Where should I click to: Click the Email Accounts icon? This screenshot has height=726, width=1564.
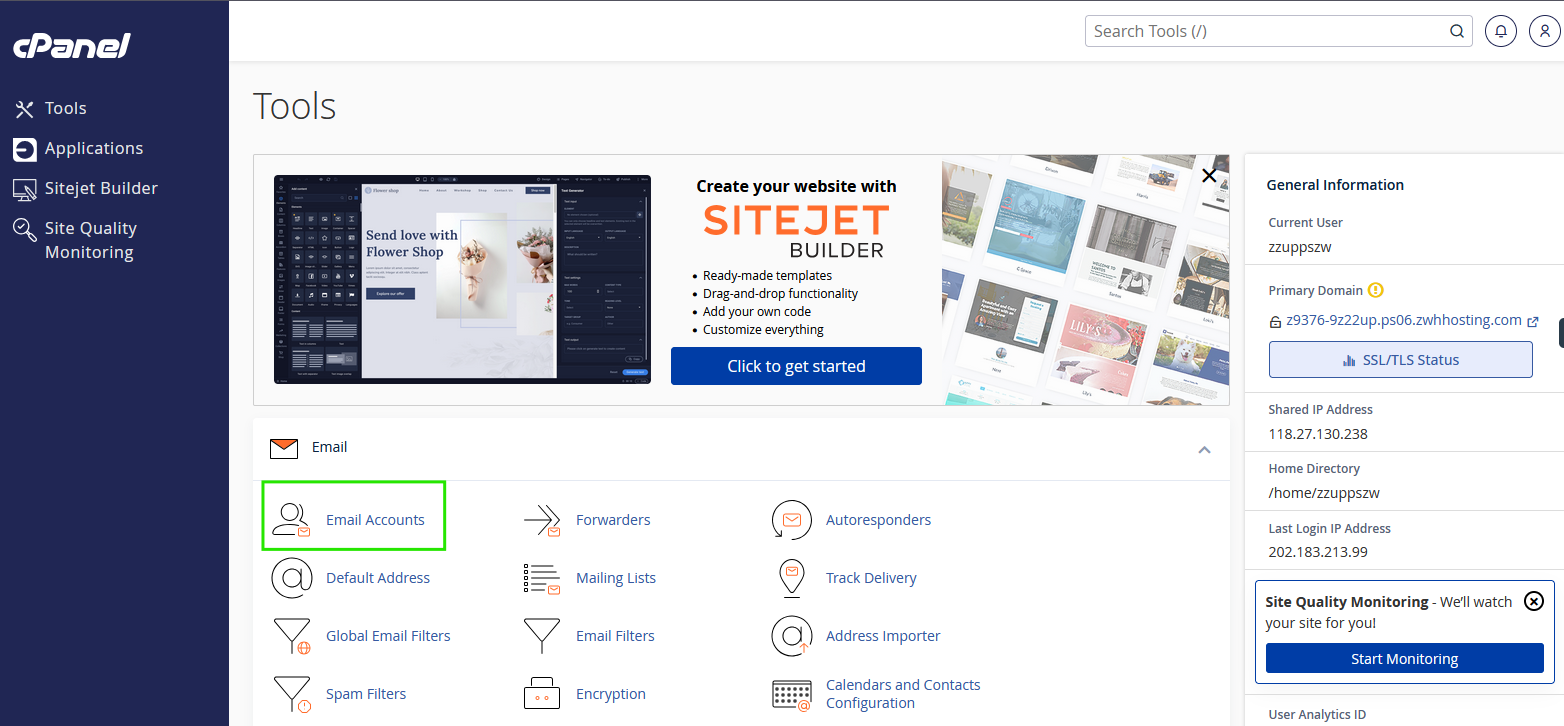[291, 520]
